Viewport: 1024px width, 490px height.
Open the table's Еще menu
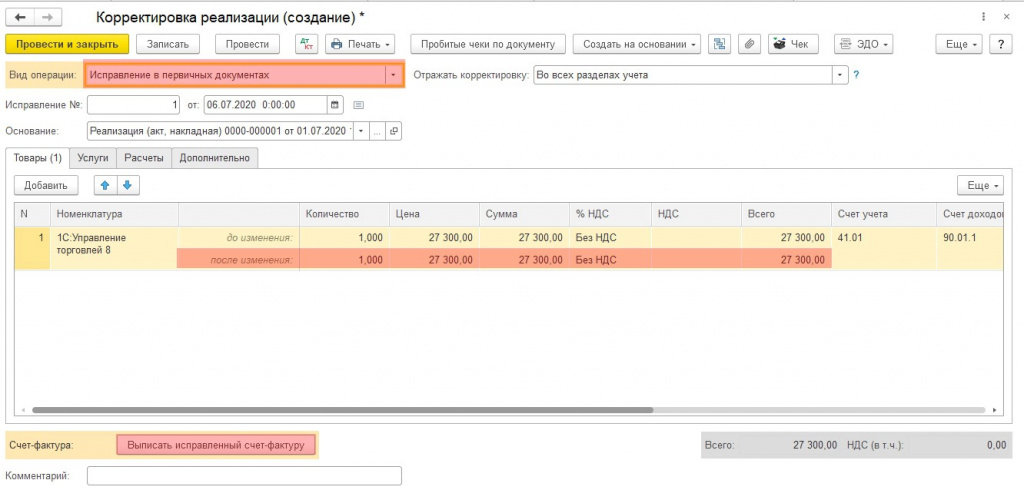[981, 186]
